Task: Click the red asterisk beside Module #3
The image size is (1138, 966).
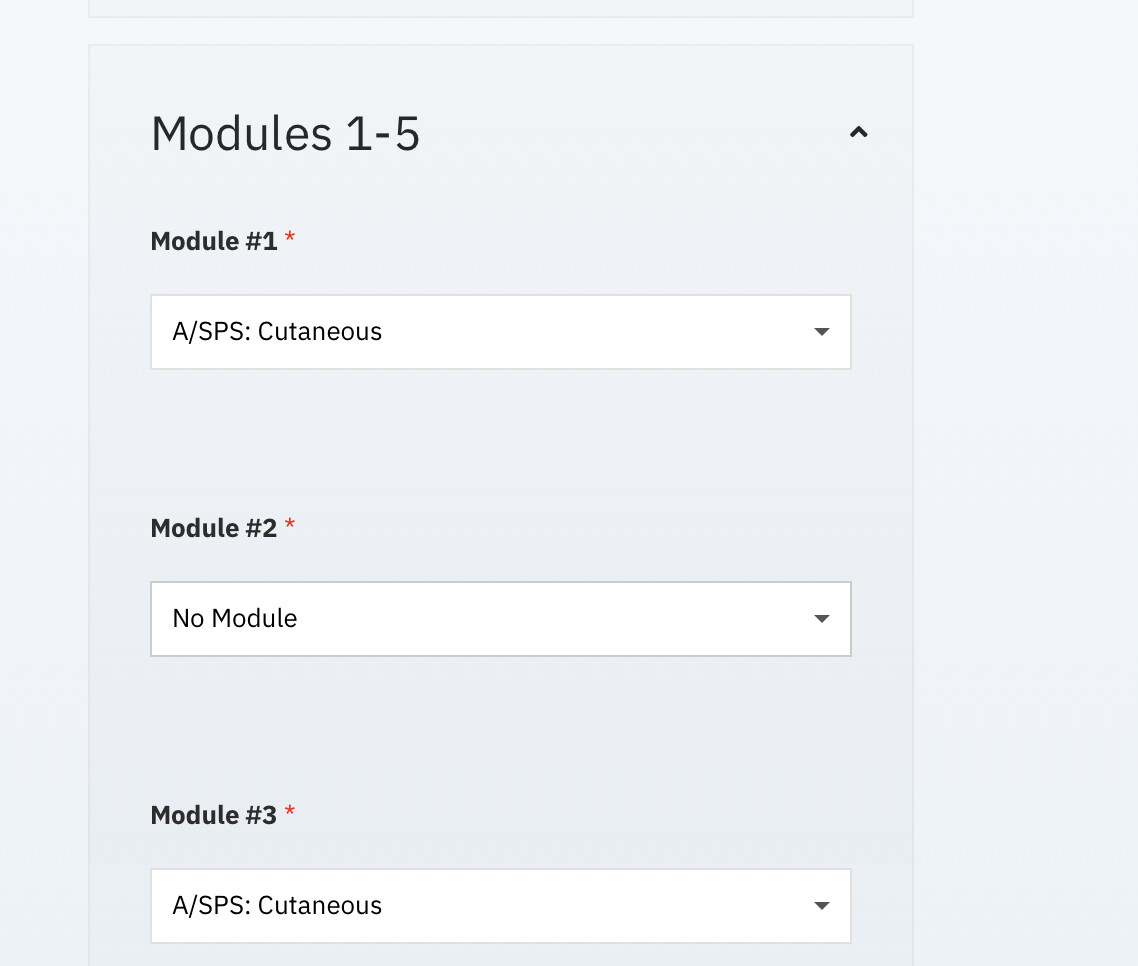Action: 290,810
